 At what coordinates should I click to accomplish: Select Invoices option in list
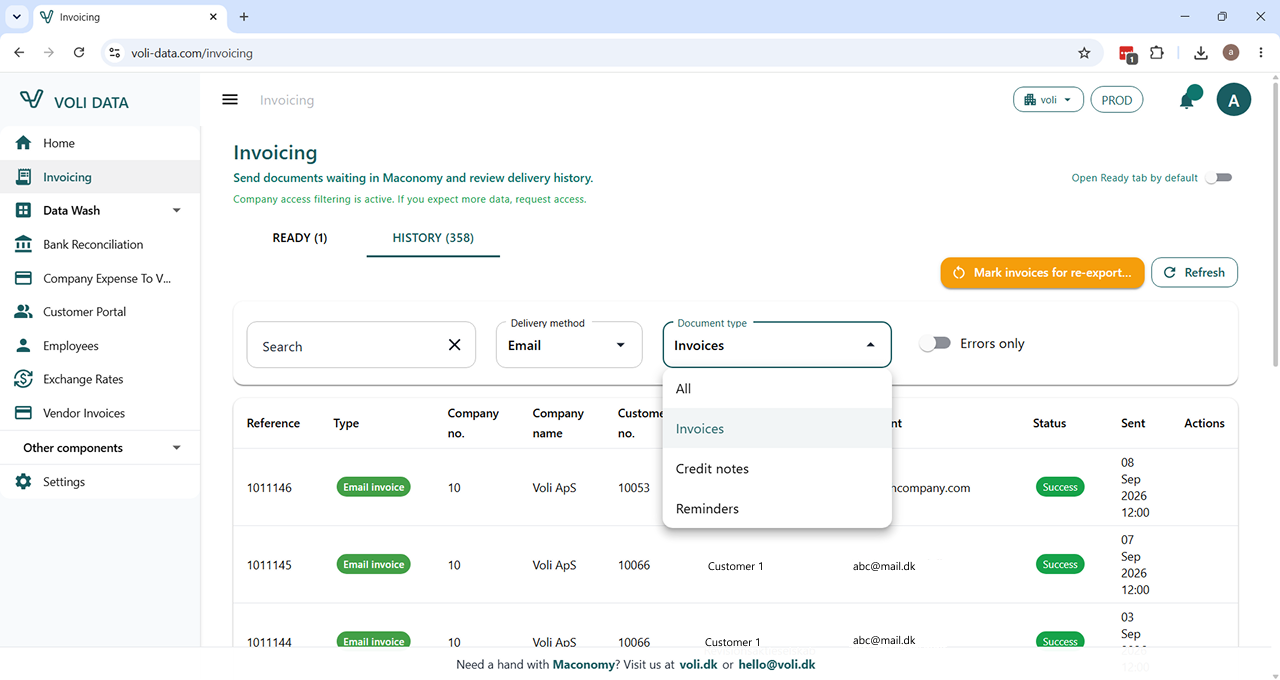tap(777, 429)
